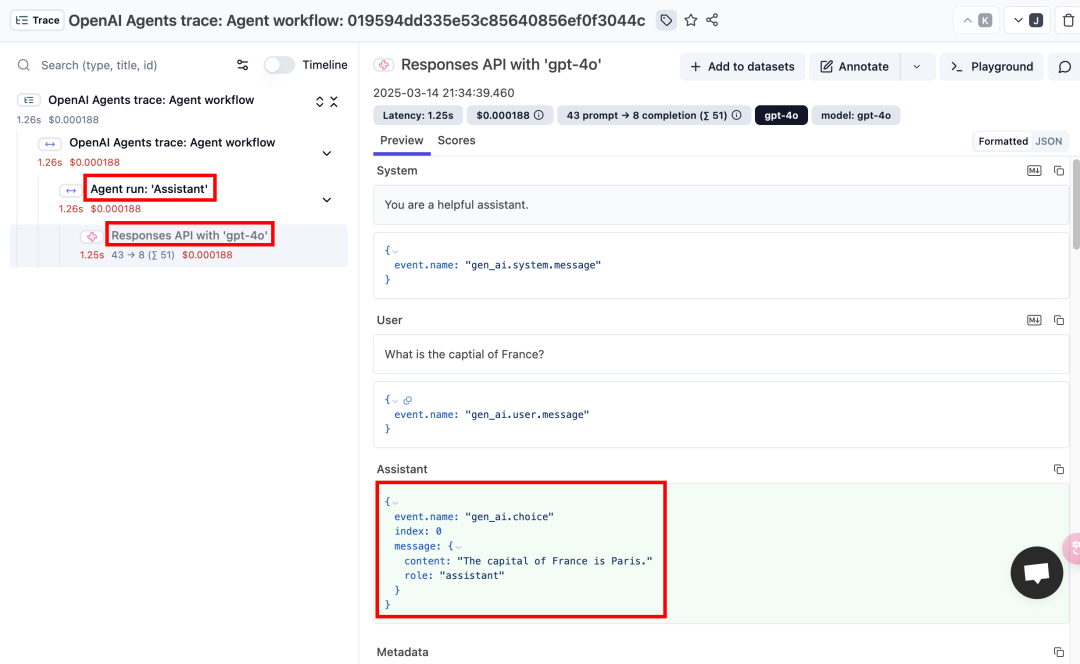Select the Preview tab
This screenshot has height=664, width=1080.
click(402, 141)
